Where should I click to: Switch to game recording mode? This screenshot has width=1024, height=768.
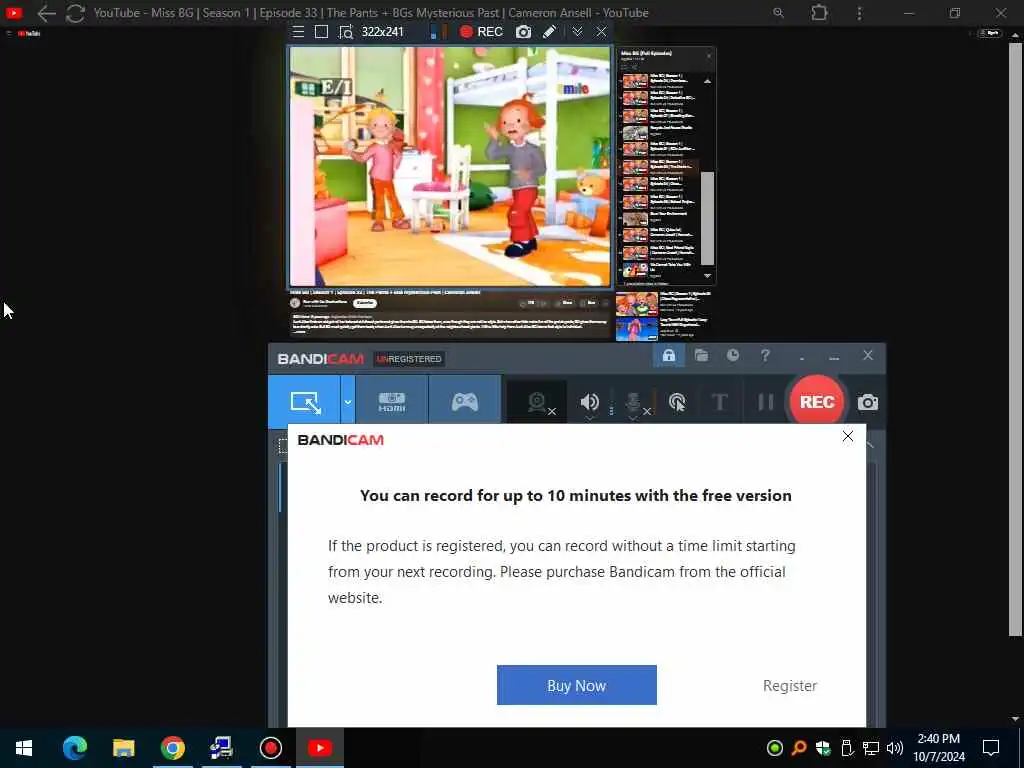click(465, 402)
